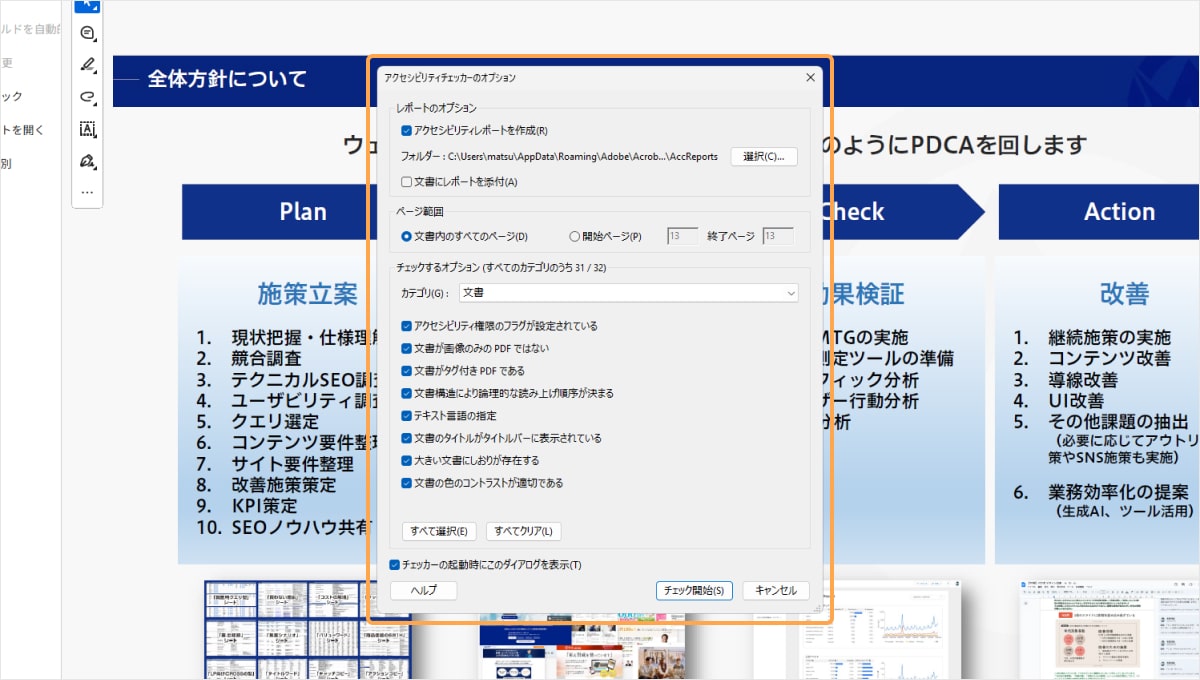Image resolution: width=1200 pixels, height=680 pixels.
Task: Toggle 文書の色のコントラストが適切である checkbox
Action: pyautogui.click(x=406, y=483)
